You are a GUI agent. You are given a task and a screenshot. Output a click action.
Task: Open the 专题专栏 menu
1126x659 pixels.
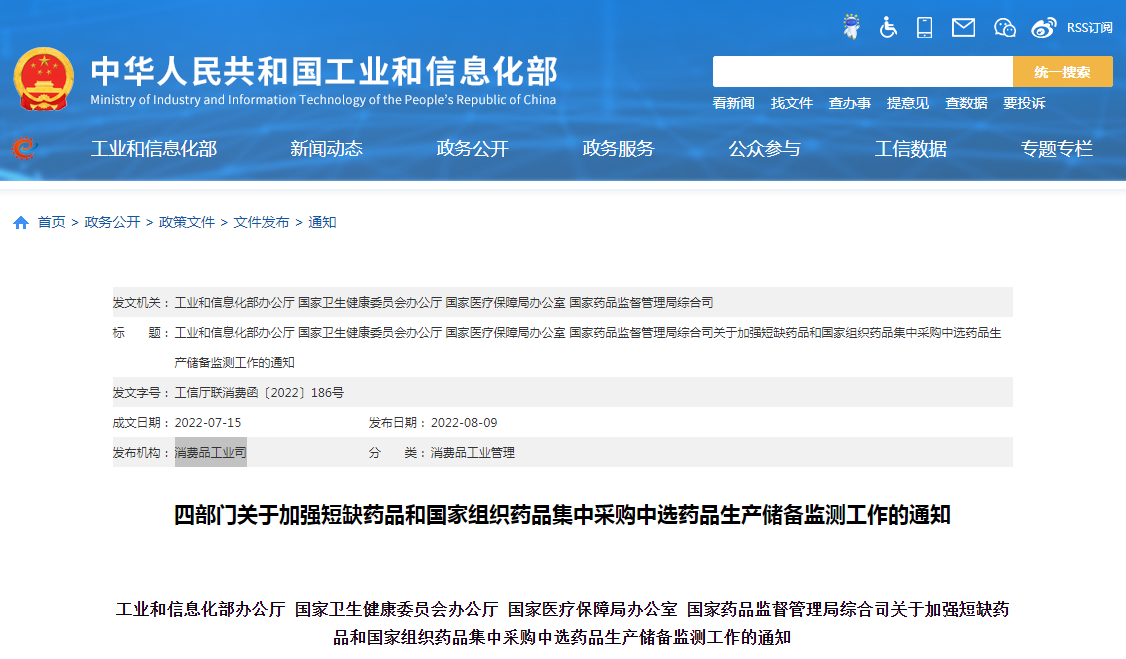click(1057, 148)
